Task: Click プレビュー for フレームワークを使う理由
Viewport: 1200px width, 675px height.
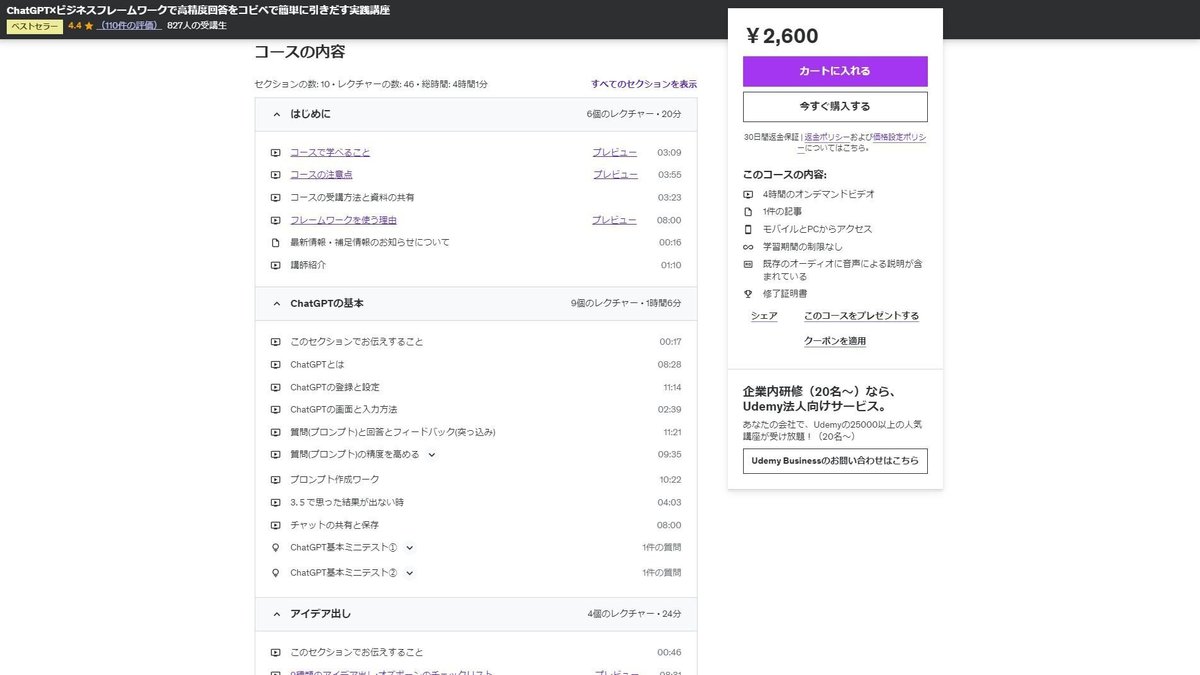Action: click(x=614, y=220)
